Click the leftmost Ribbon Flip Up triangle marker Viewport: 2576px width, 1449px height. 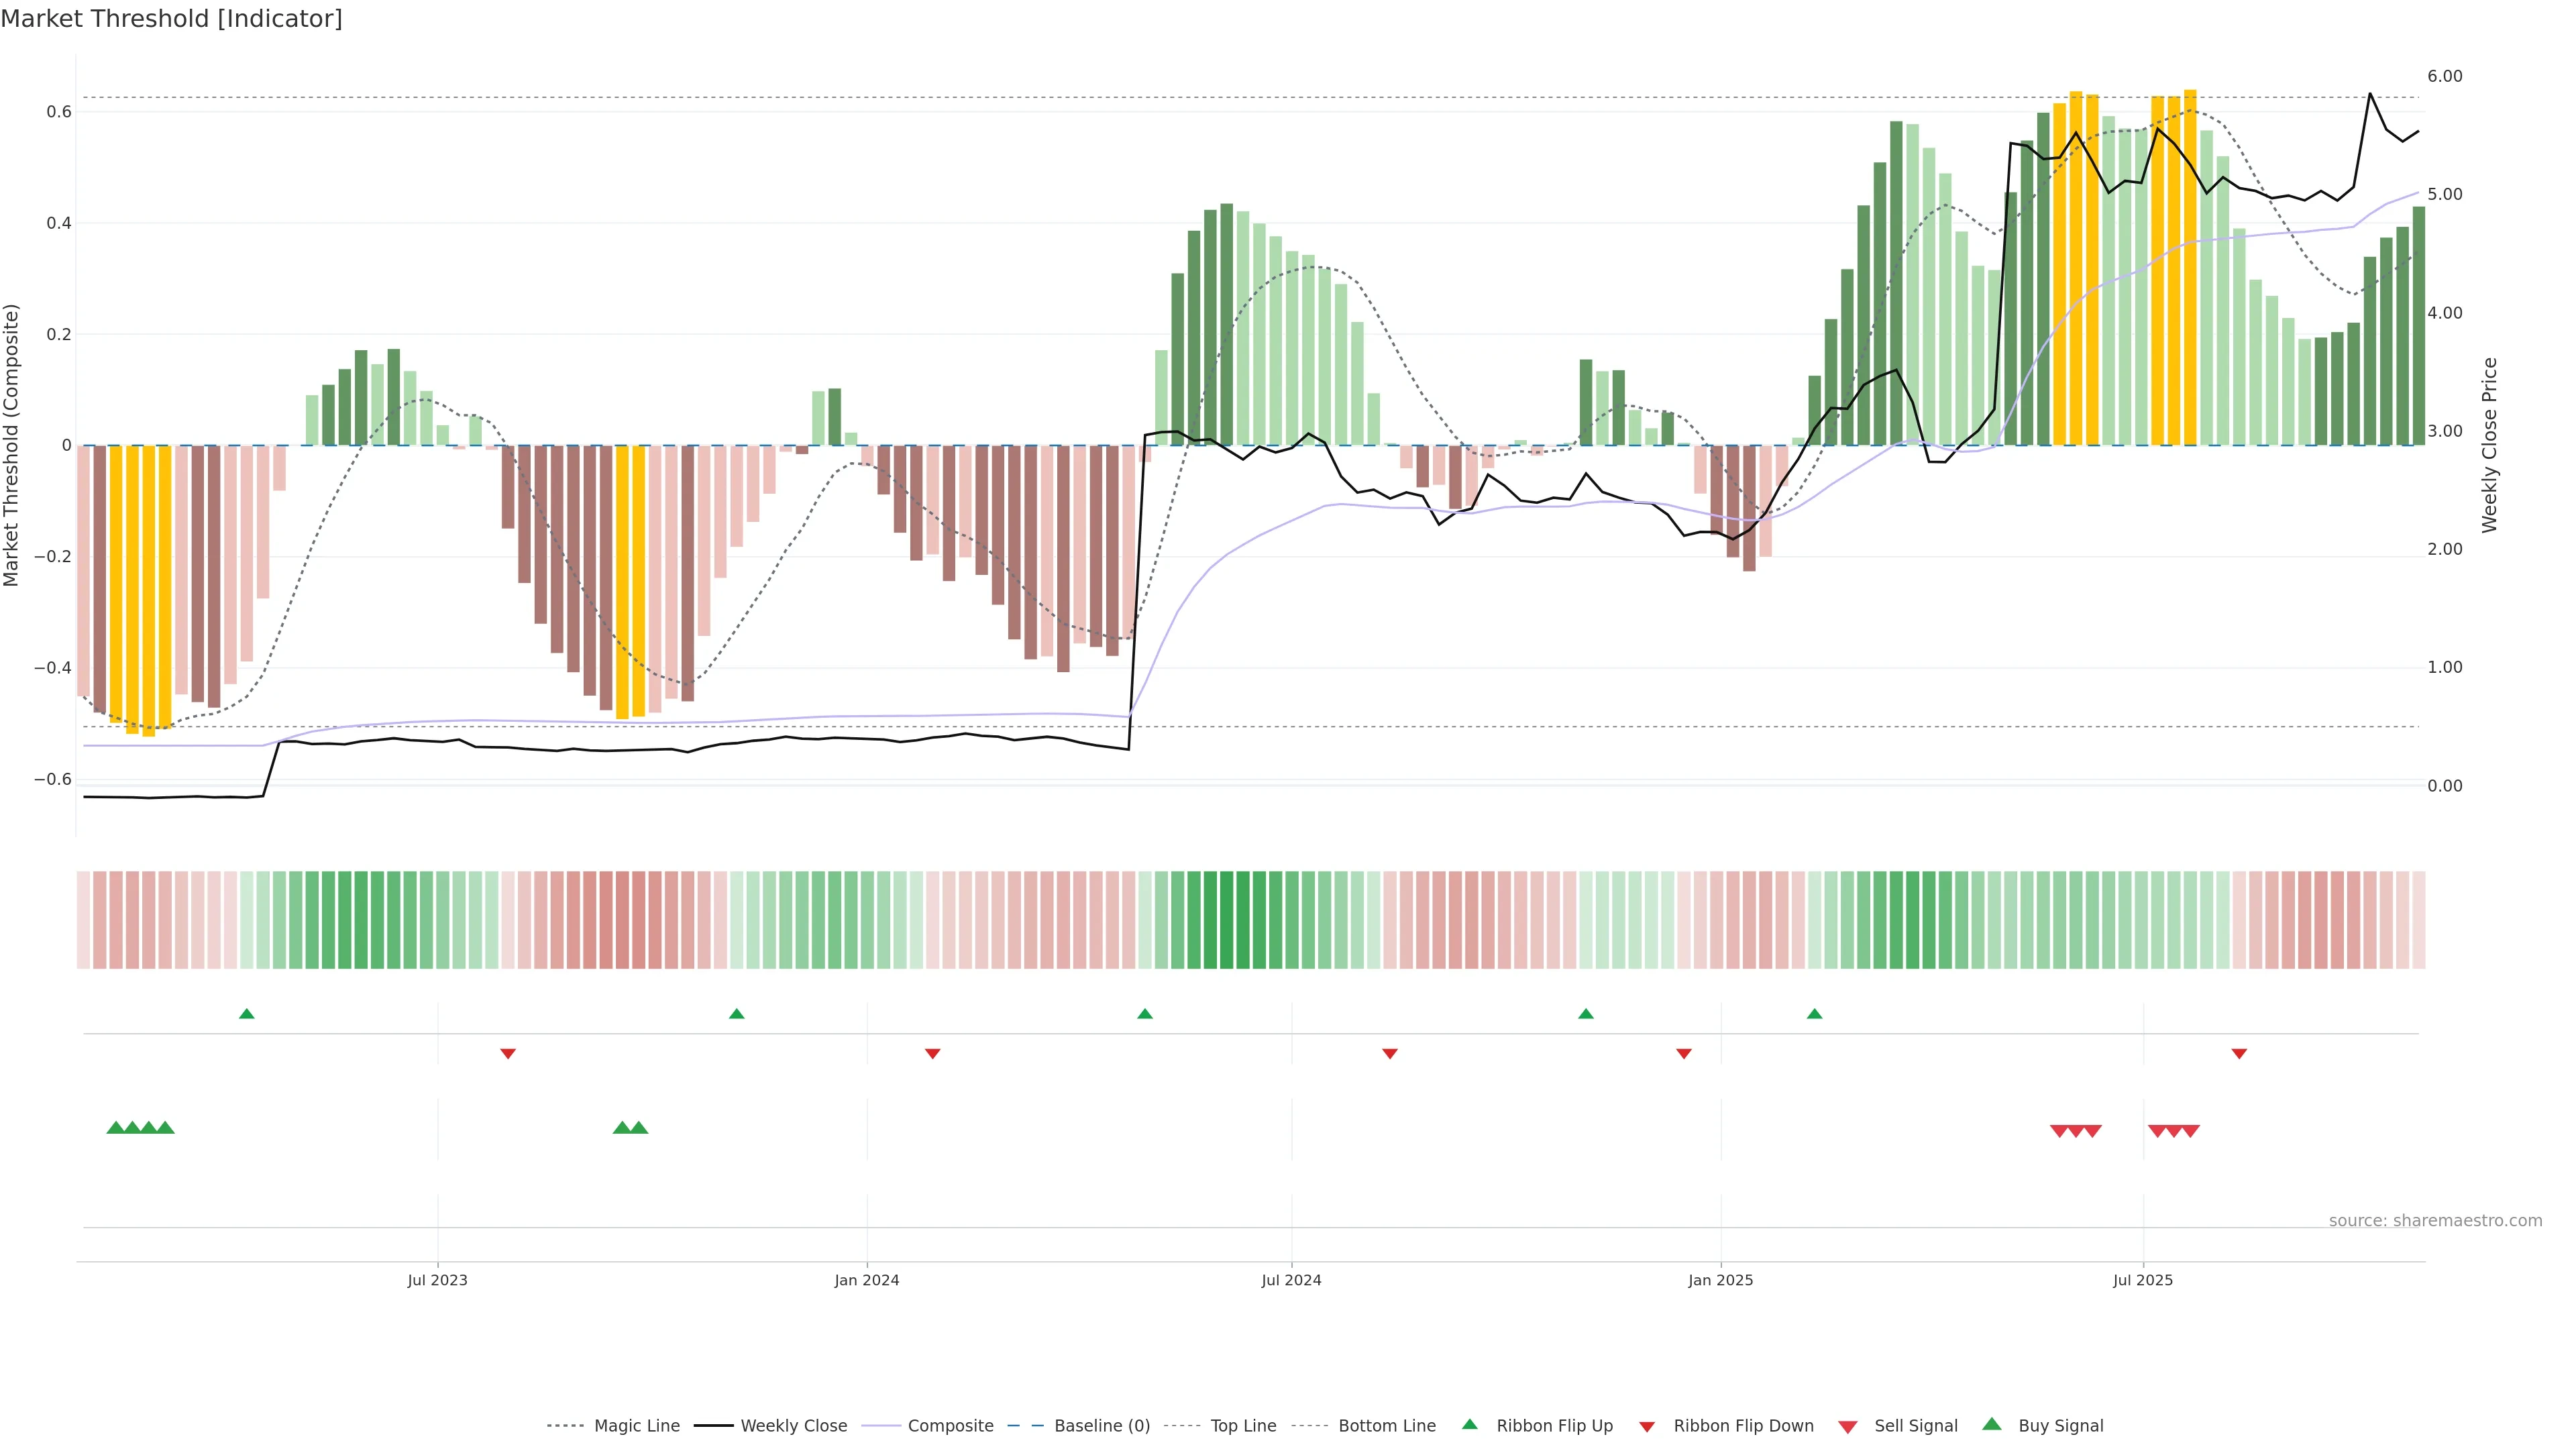(247, 1014)
